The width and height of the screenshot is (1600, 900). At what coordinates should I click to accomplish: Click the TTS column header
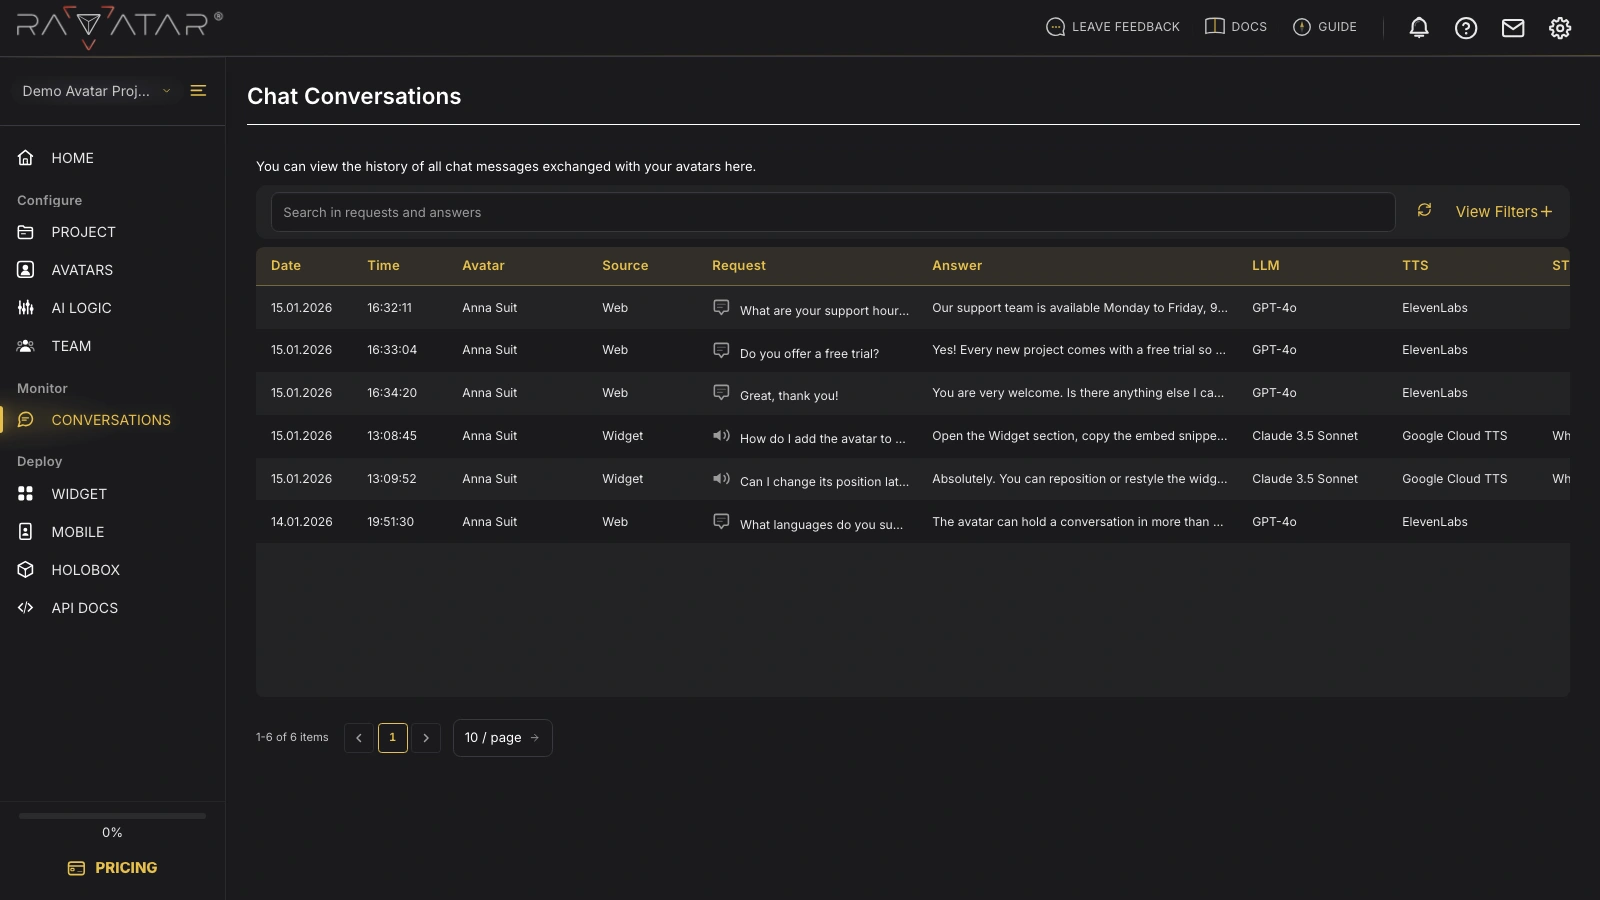point(1415,265)
